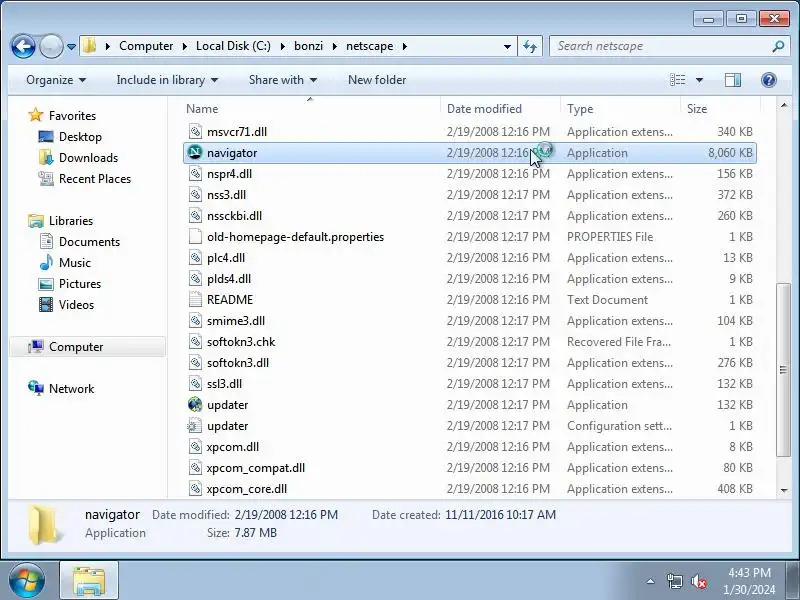Click the folder icon in address bar
The height and width of the screenshot is (600, 800).
pos(90,46)
